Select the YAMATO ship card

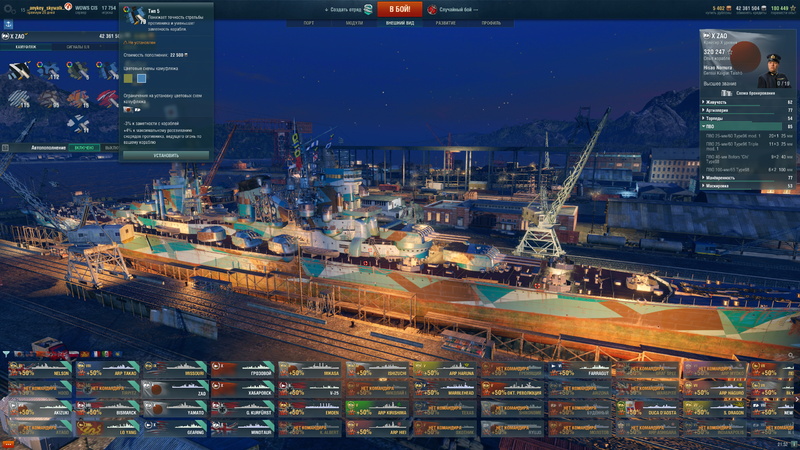174,409
